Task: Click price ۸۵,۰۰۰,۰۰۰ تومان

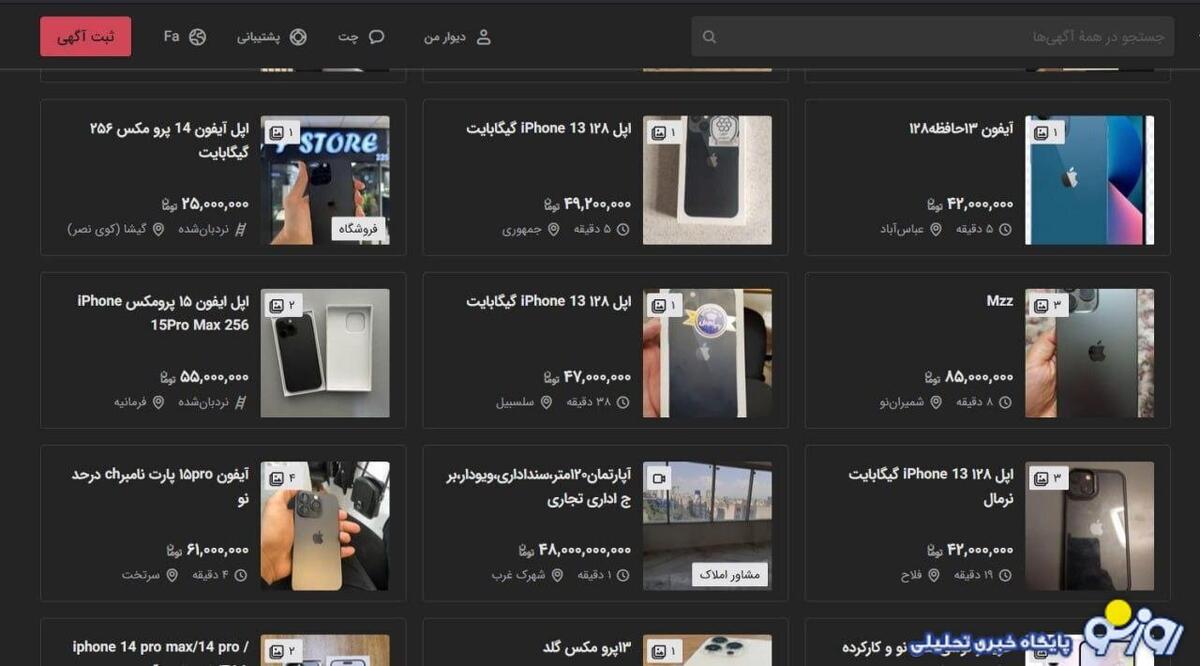Action: tap(969, 377)
